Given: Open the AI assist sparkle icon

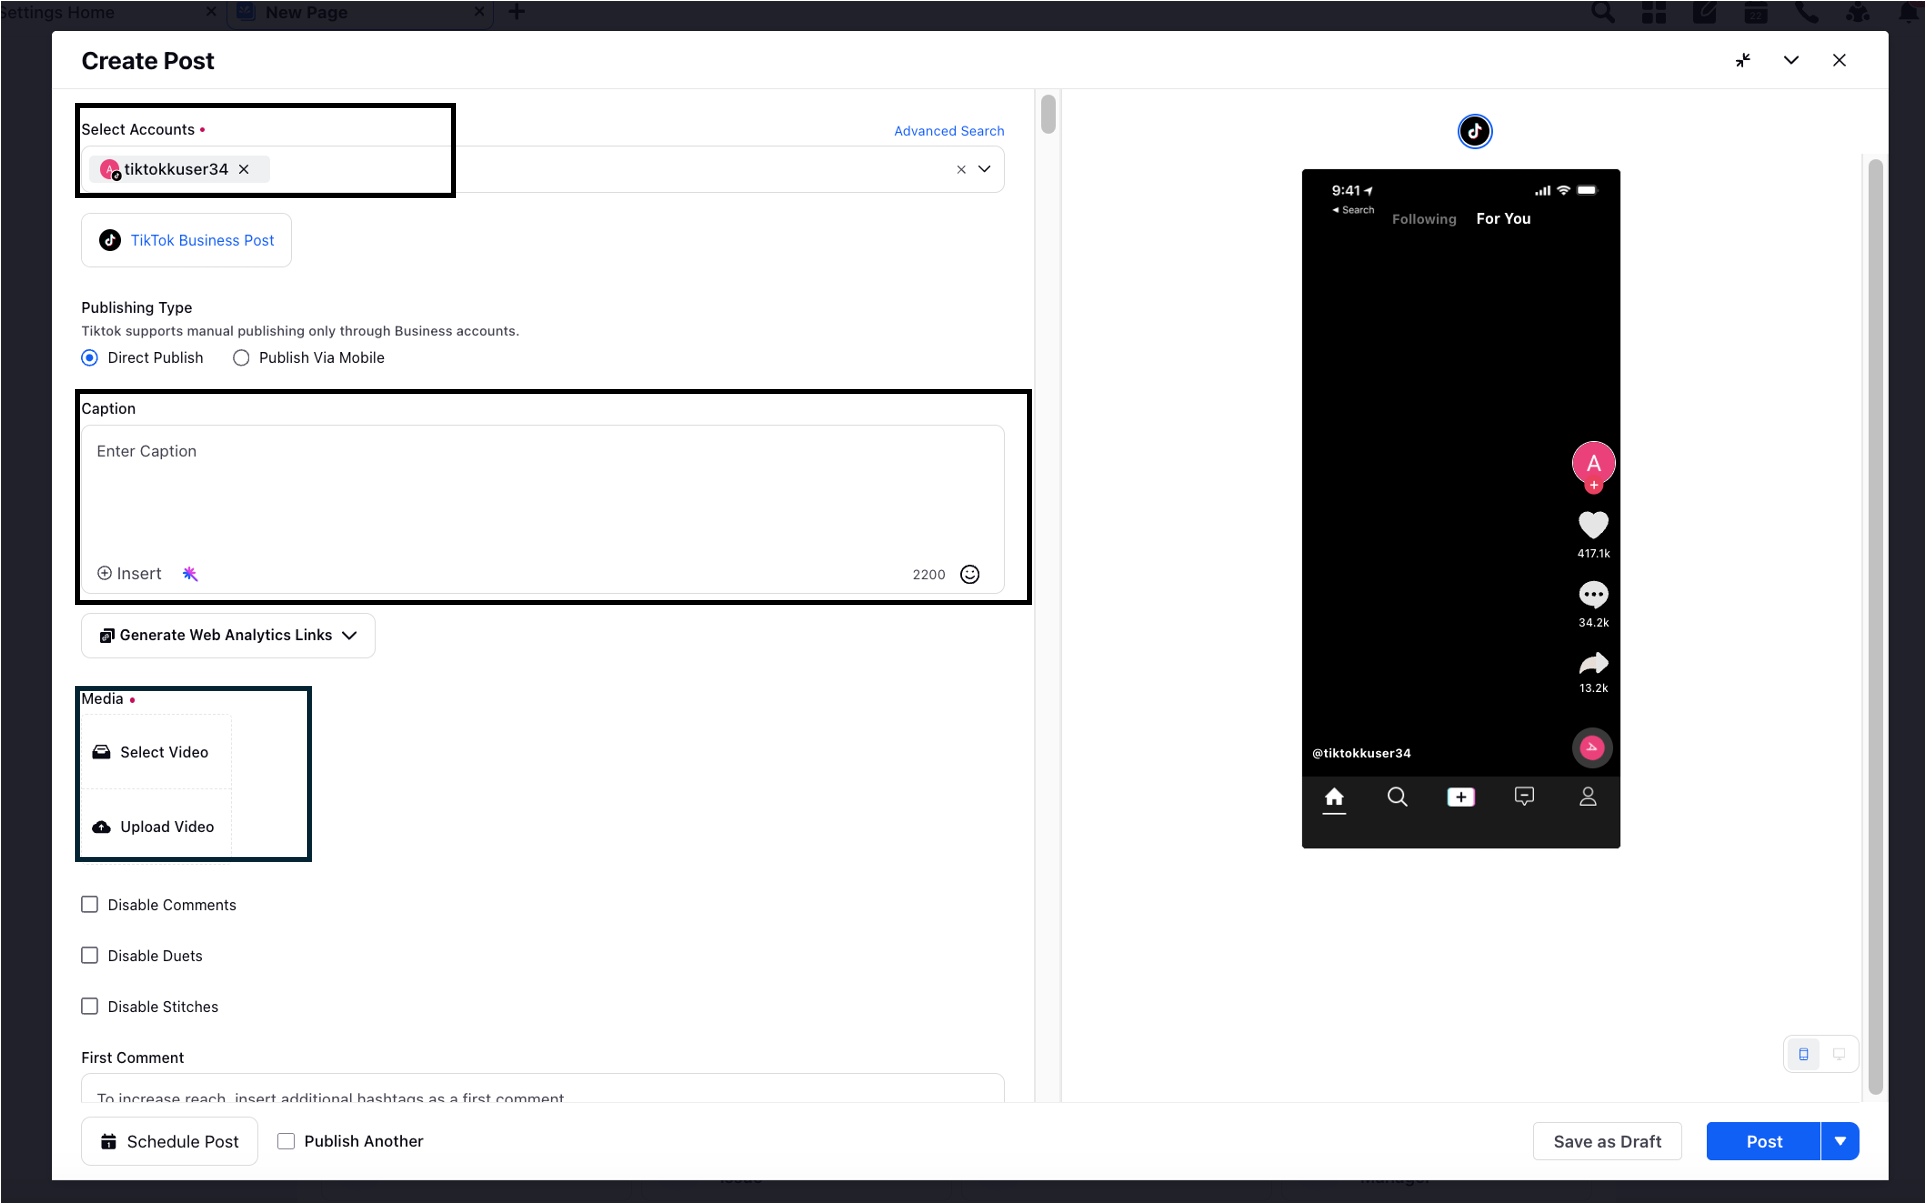Looking at the screenshot, I should coord(190,574).
